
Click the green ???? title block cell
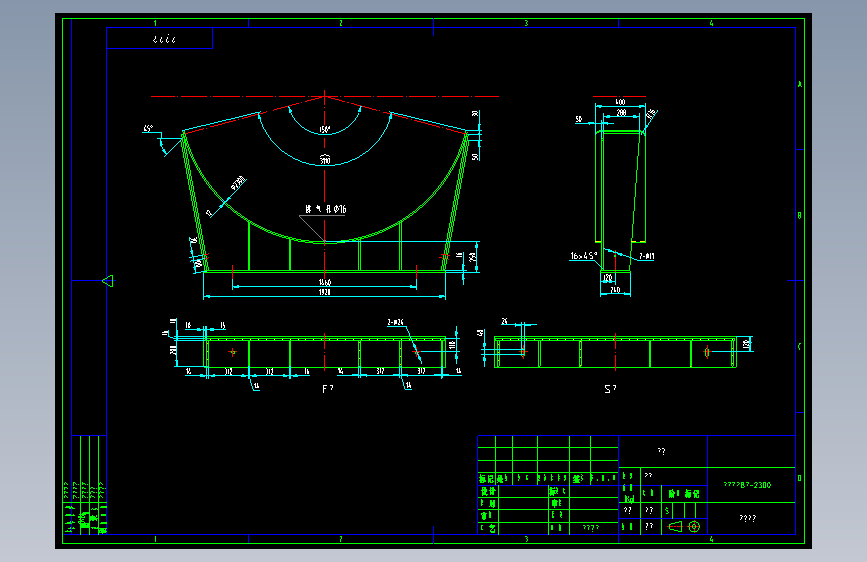(x=591, y=528)
